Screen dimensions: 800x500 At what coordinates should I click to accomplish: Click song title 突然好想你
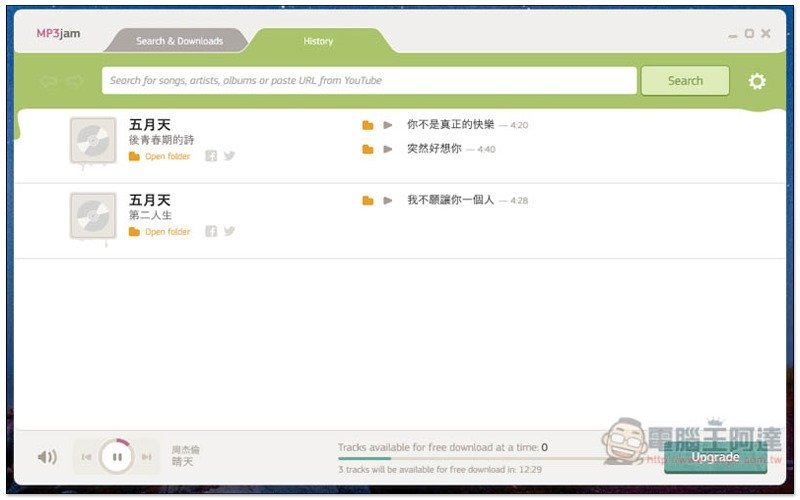click(434, 148)
